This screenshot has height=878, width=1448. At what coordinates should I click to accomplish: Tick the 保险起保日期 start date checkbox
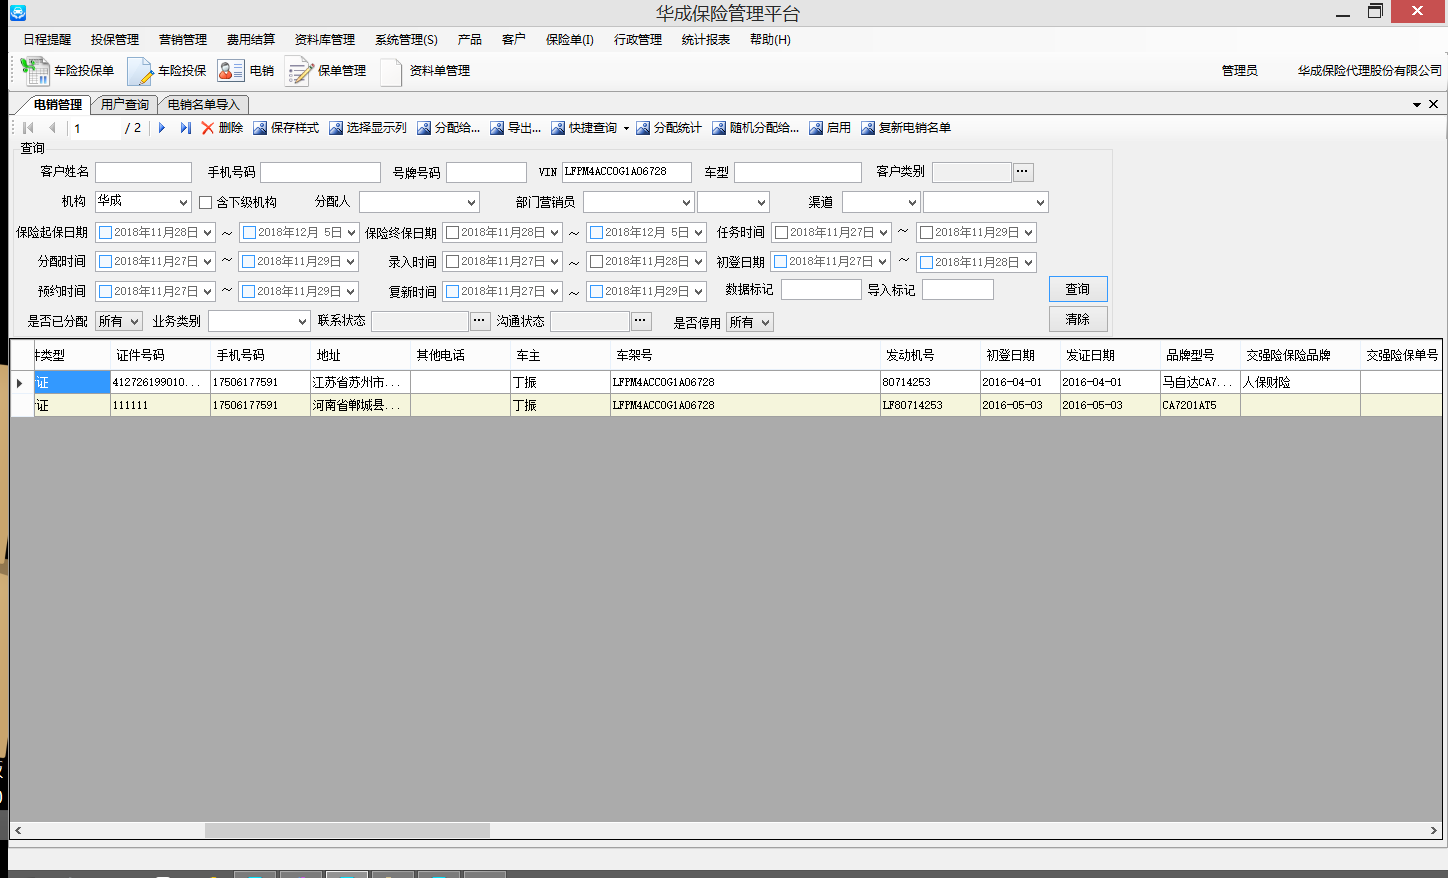105,233
